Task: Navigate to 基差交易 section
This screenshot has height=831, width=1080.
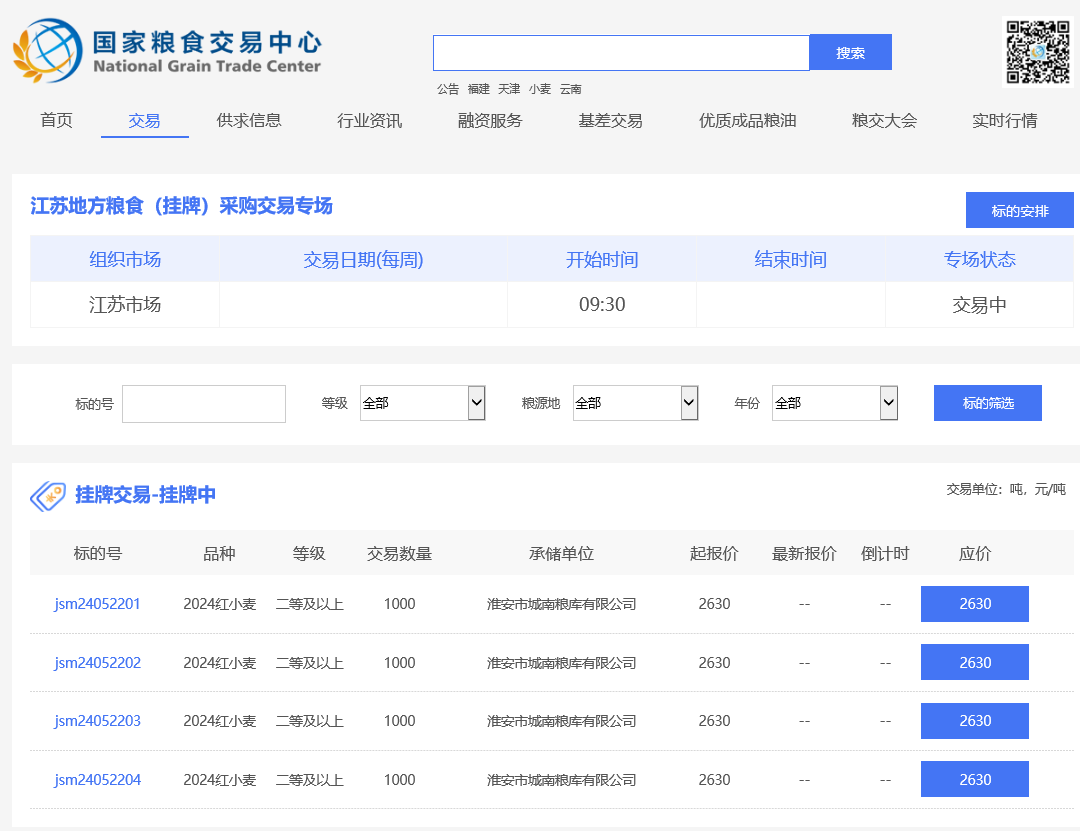Action: tap(610, 121)
